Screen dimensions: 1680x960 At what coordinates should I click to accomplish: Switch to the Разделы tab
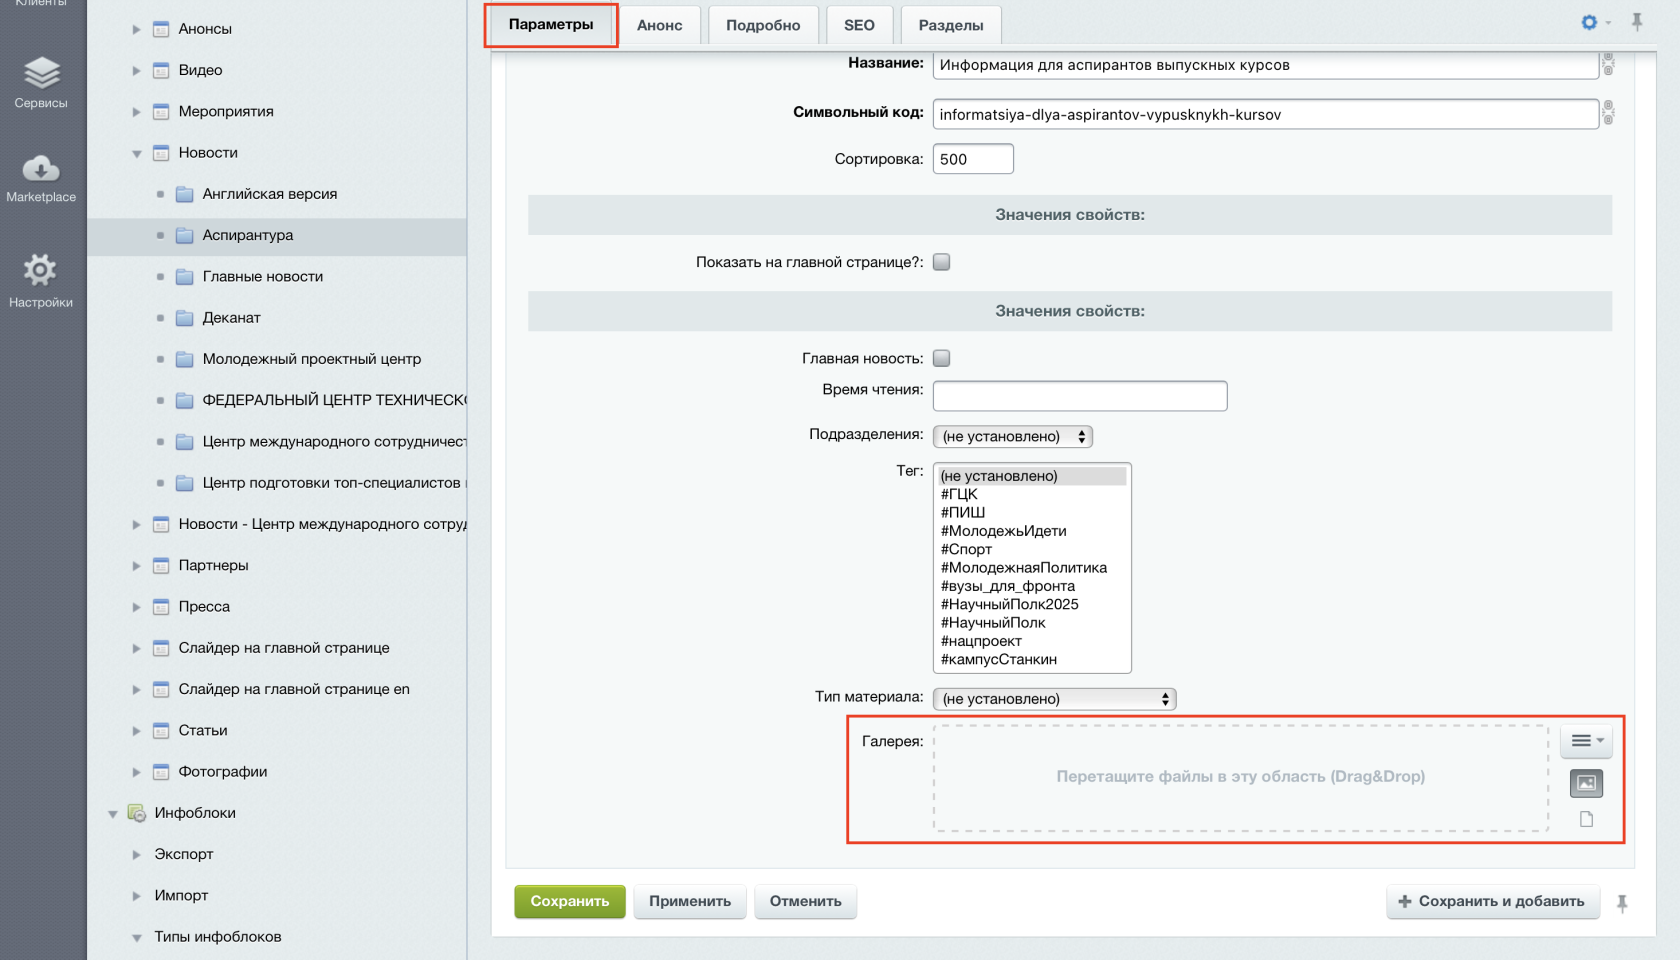[x=951, y=25]
